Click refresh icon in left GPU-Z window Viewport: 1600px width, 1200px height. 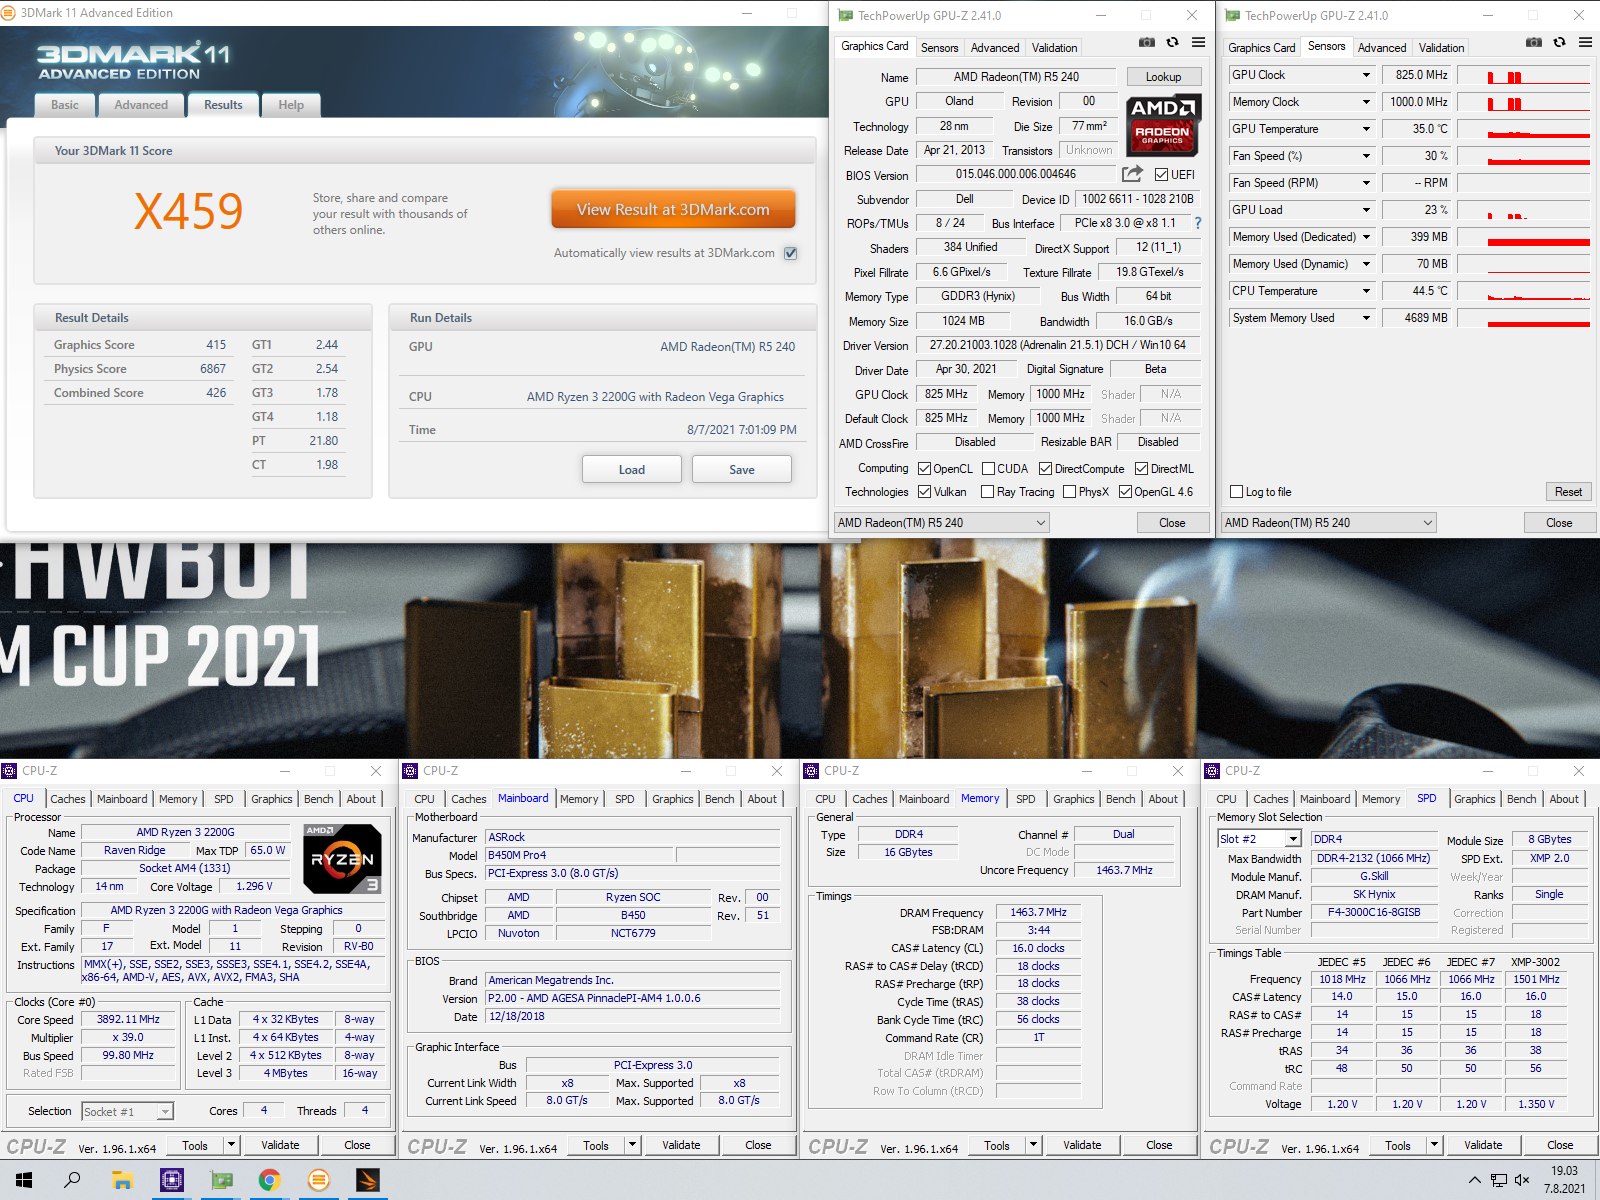tap(1172, 43)
